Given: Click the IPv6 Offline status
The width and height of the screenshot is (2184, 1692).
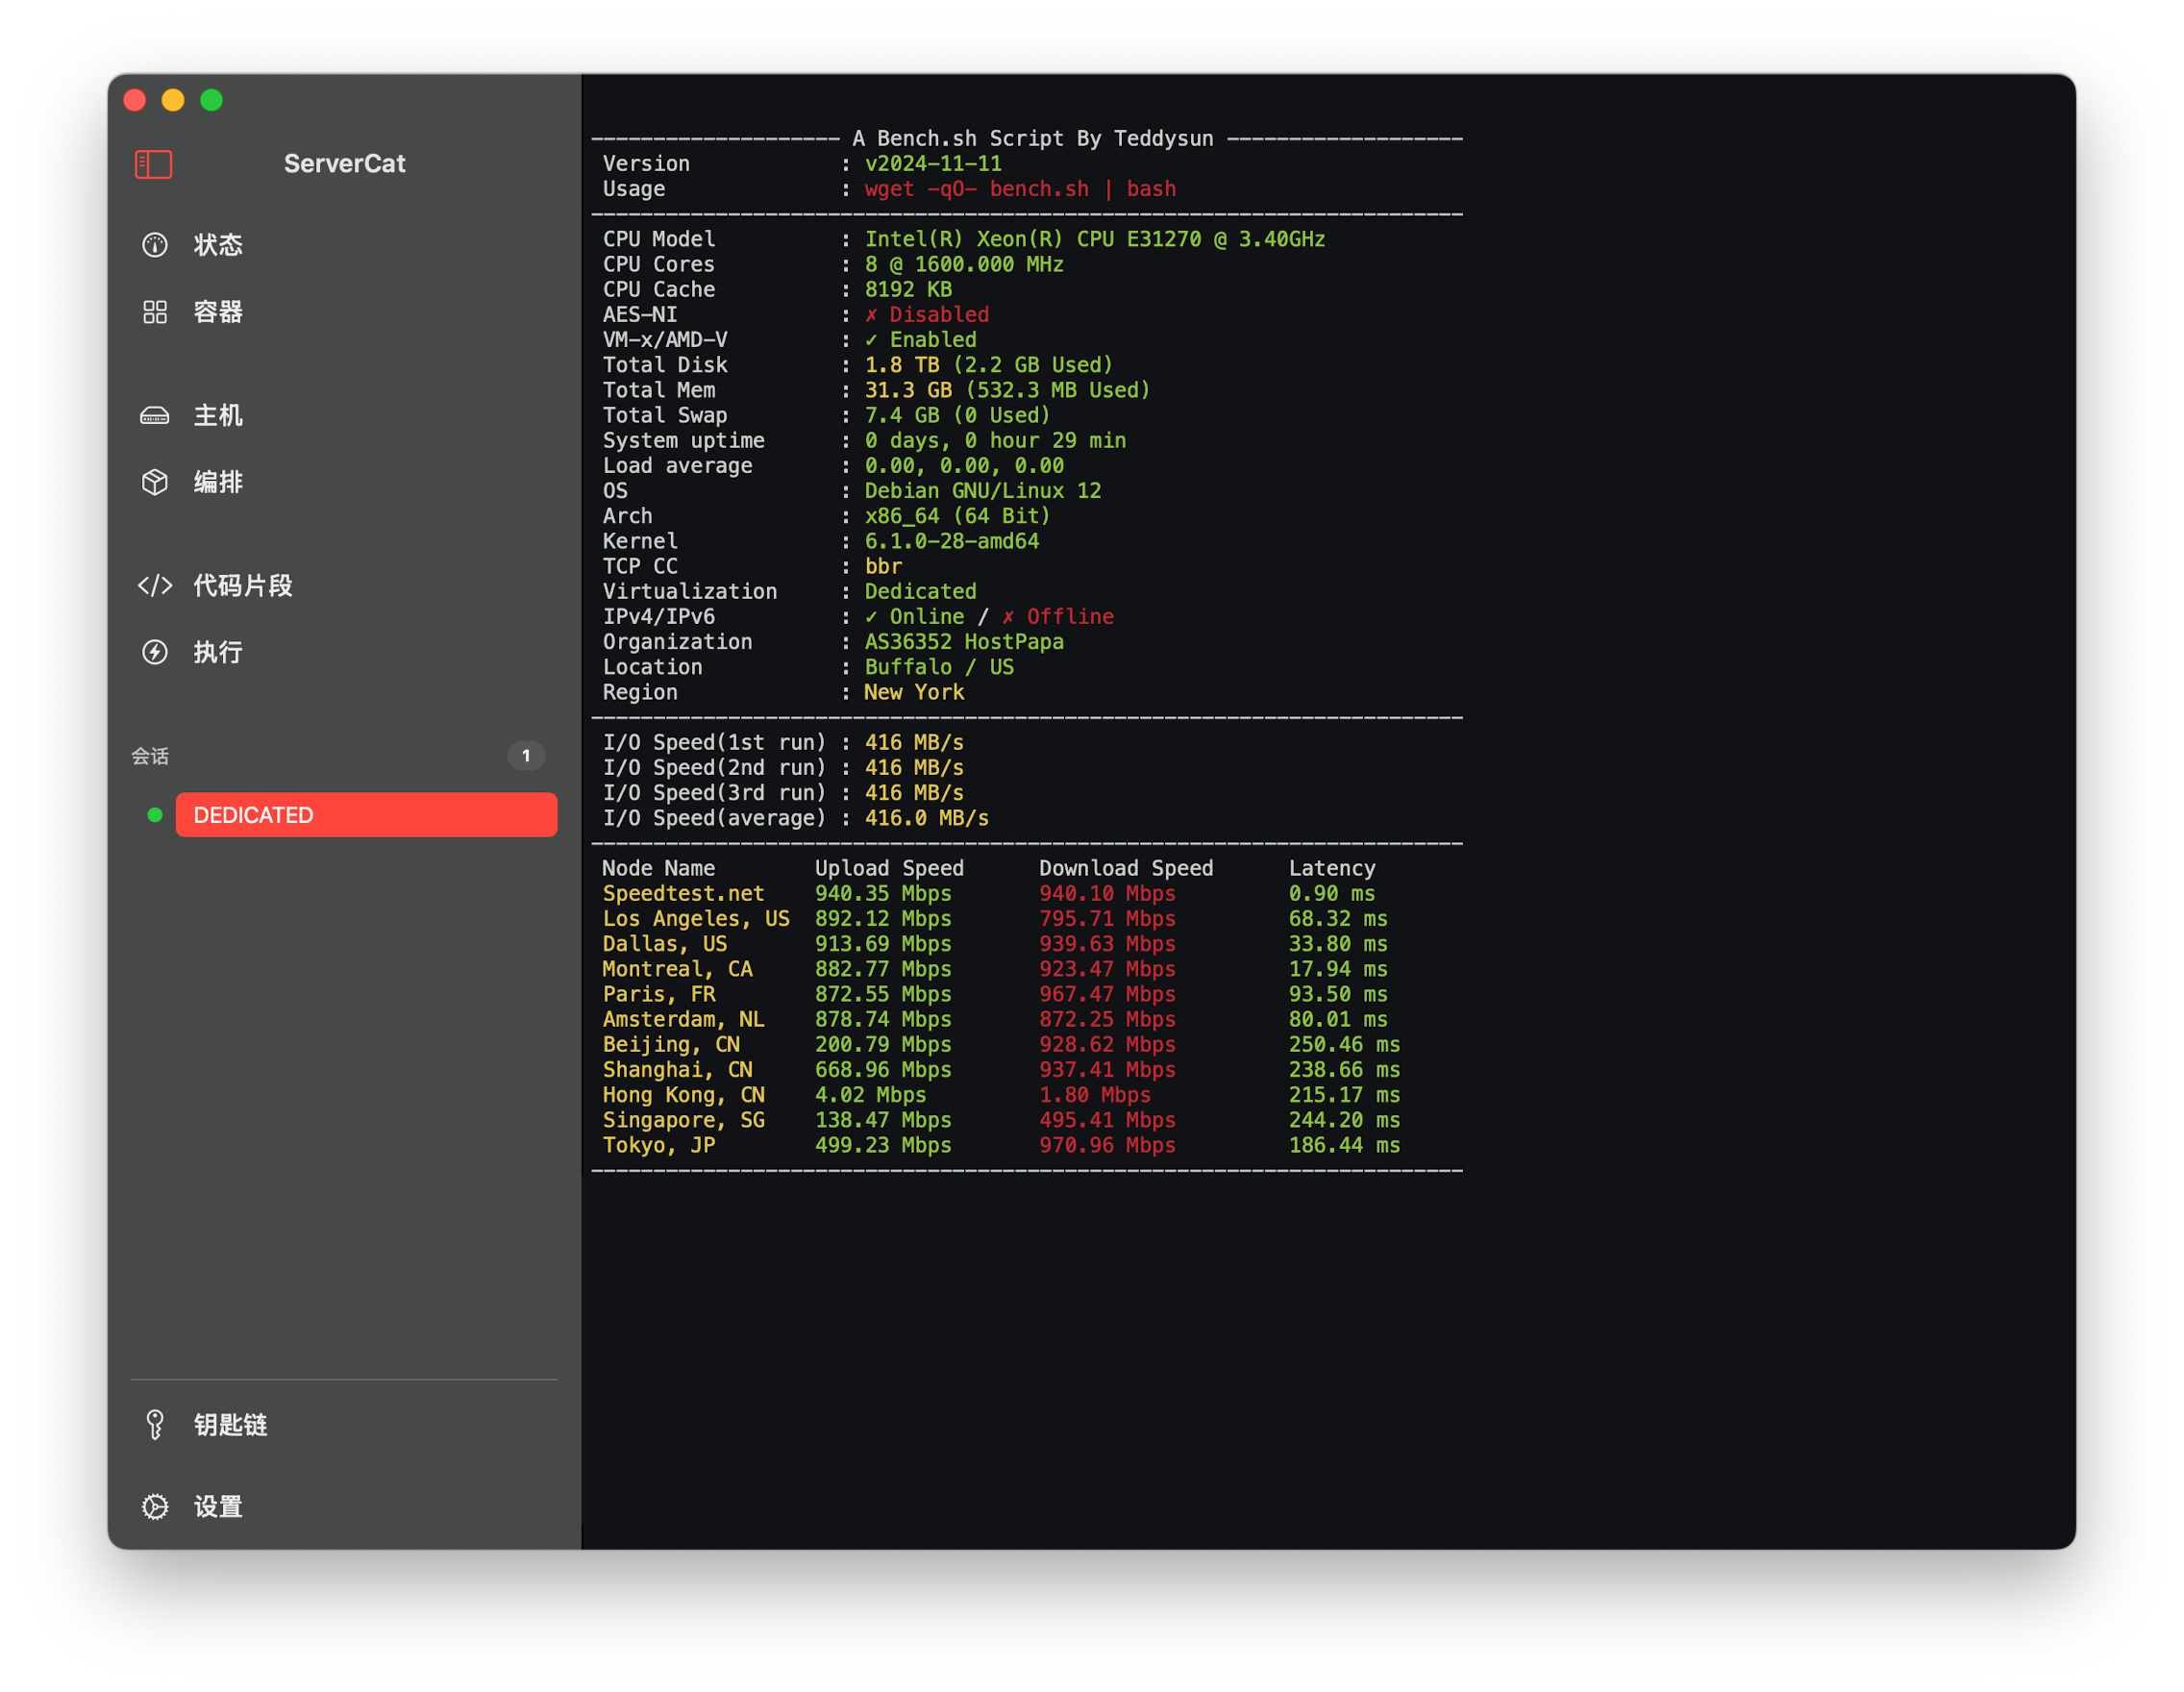Looking at the screenshot, I should [1058, 617].
